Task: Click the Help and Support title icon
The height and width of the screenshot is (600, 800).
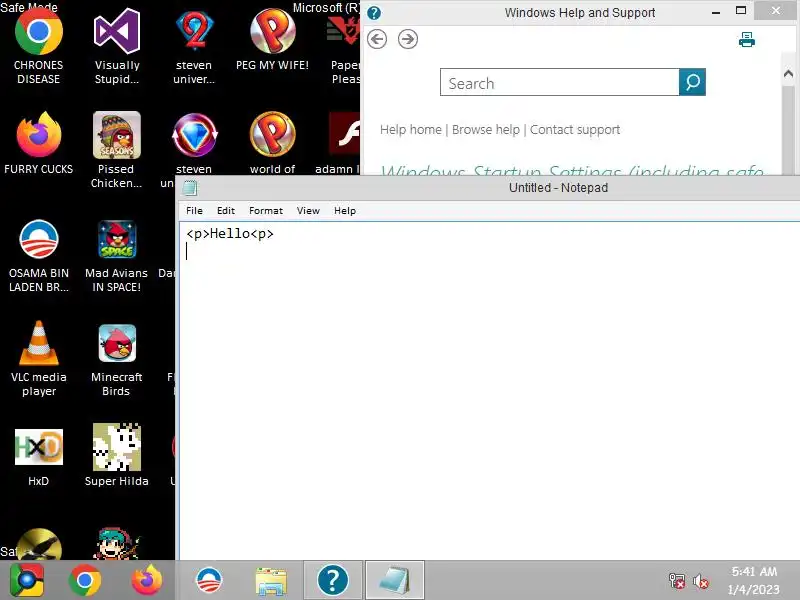Action: 374,12
